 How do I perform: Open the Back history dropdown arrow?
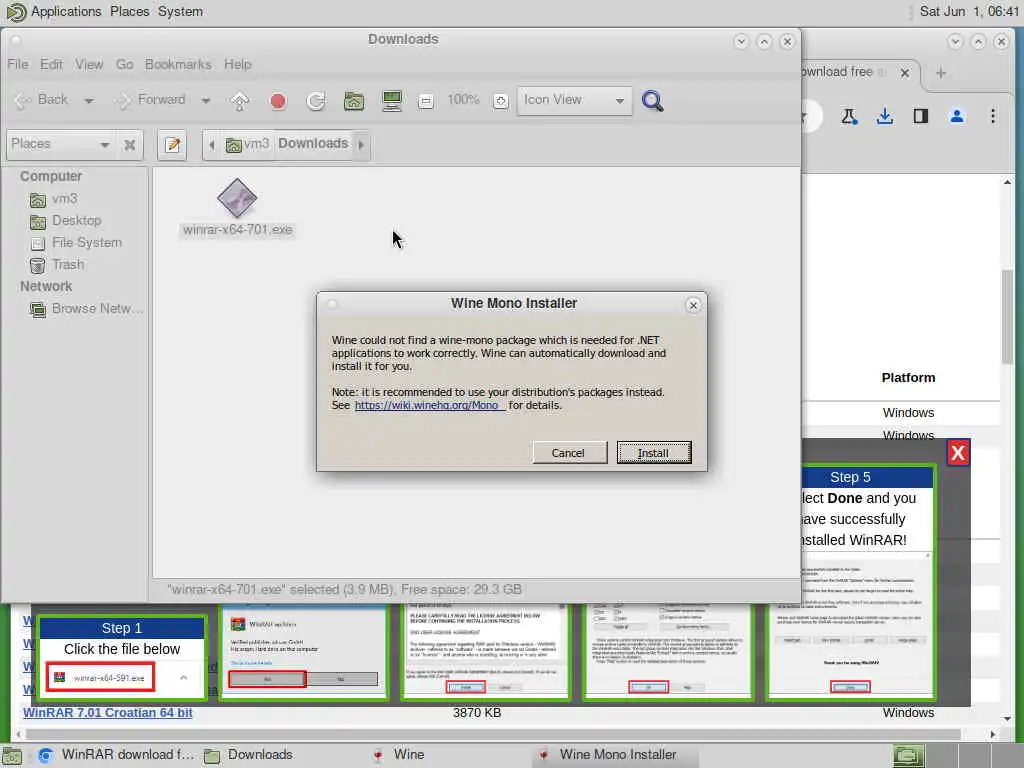(x=89, y=101)
